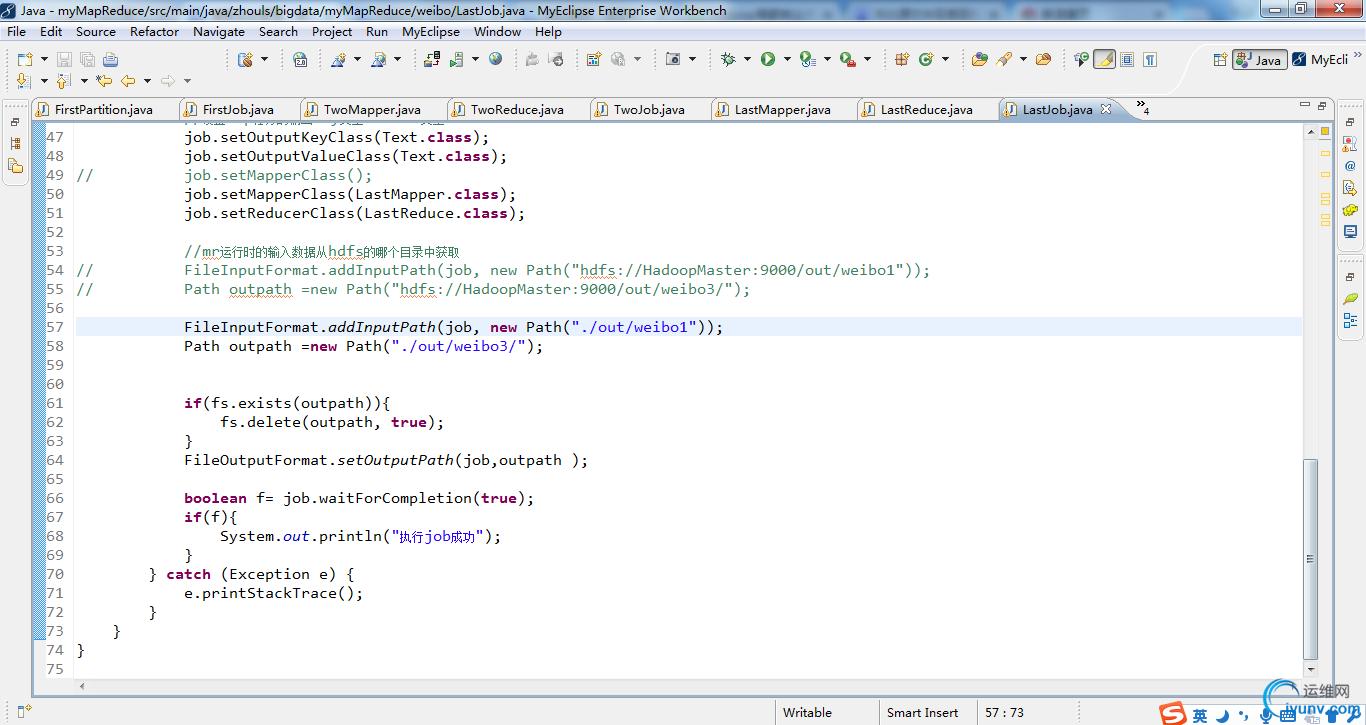
Task: Show hidden editor tabs list »4
Action: click(x=1143, y=108)
